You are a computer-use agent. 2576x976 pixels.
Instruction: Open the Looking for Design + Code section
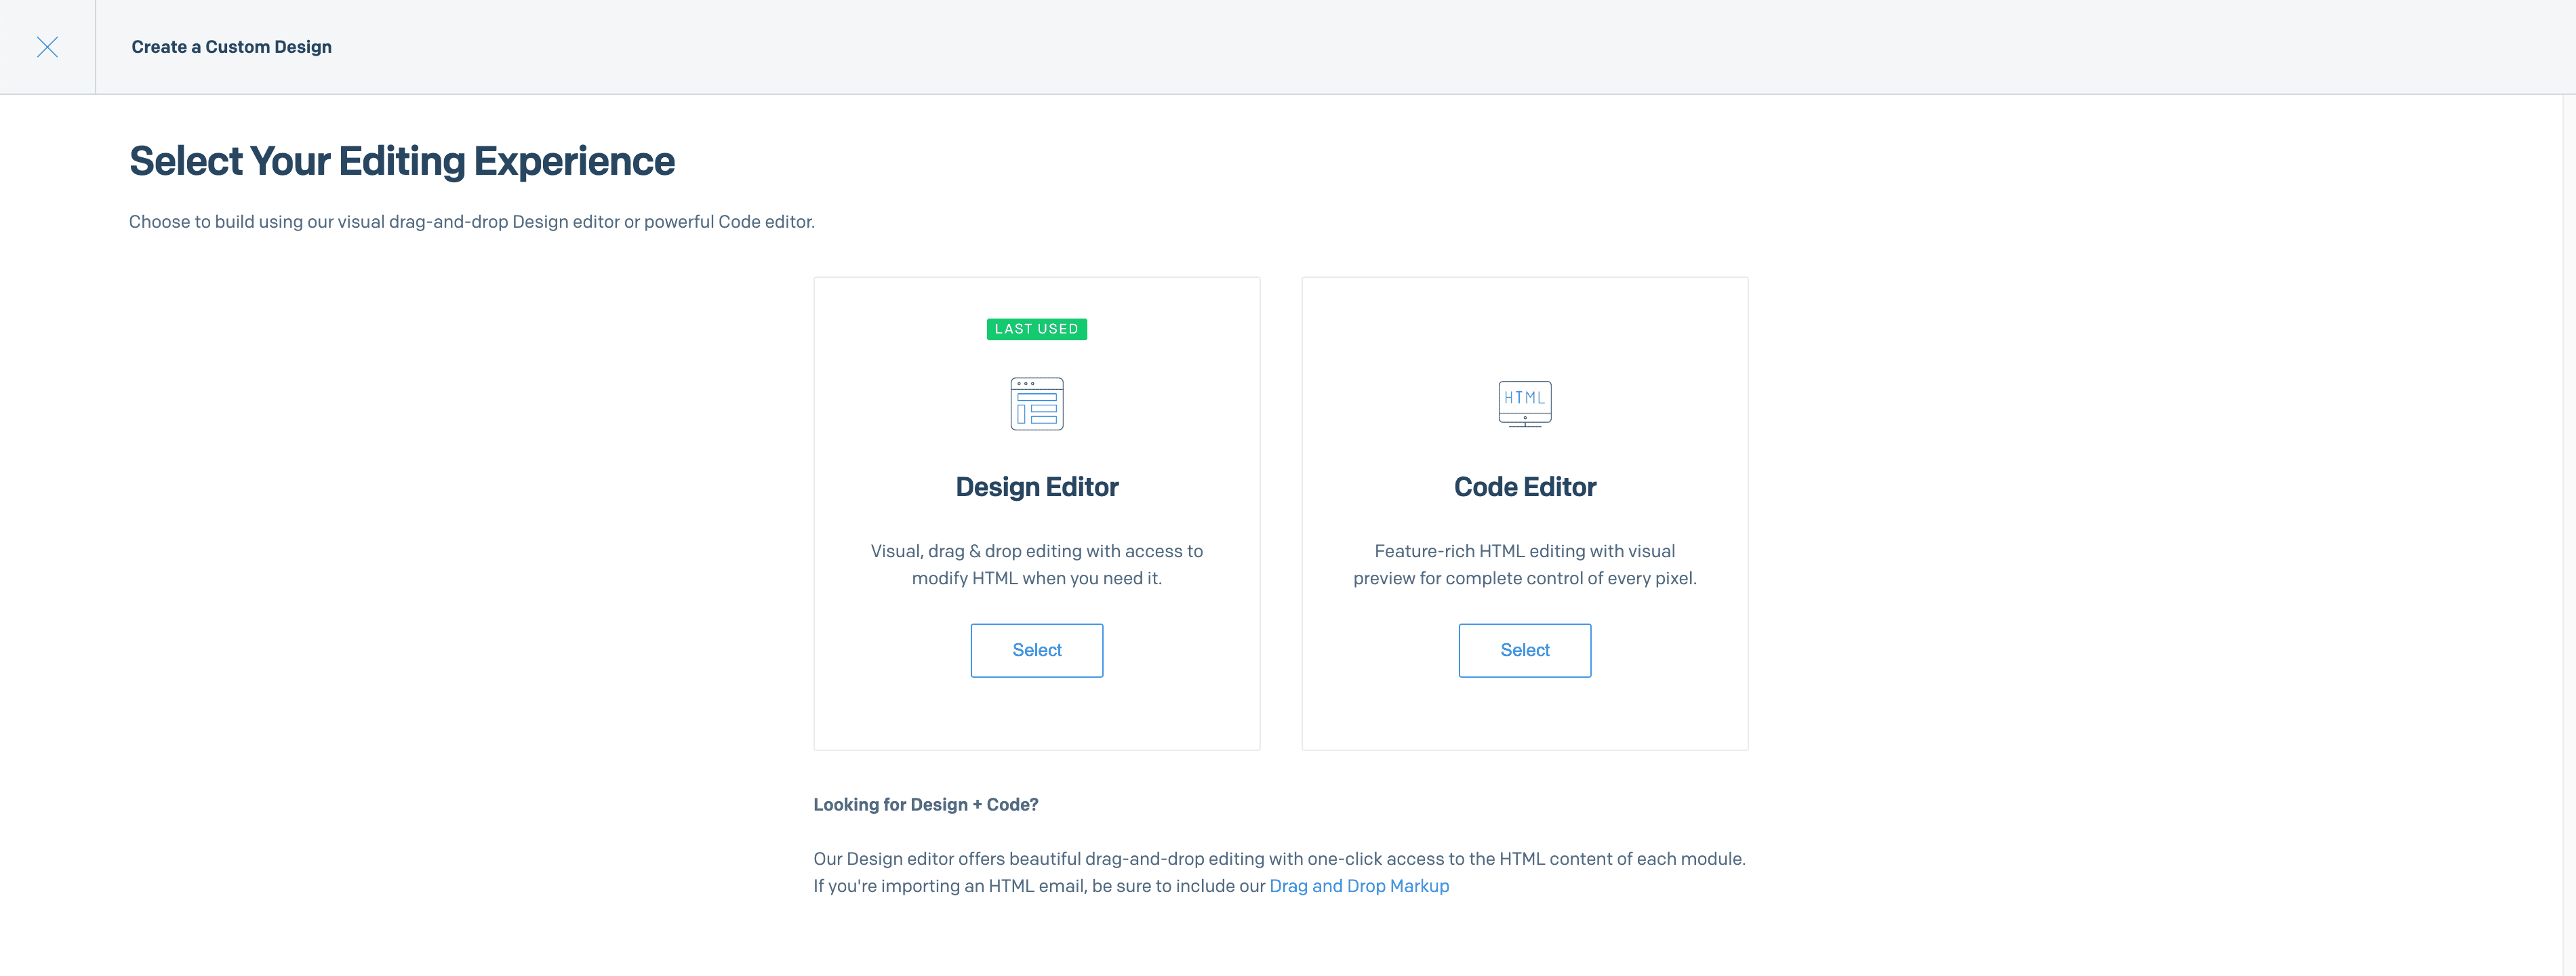coord(925,804)
